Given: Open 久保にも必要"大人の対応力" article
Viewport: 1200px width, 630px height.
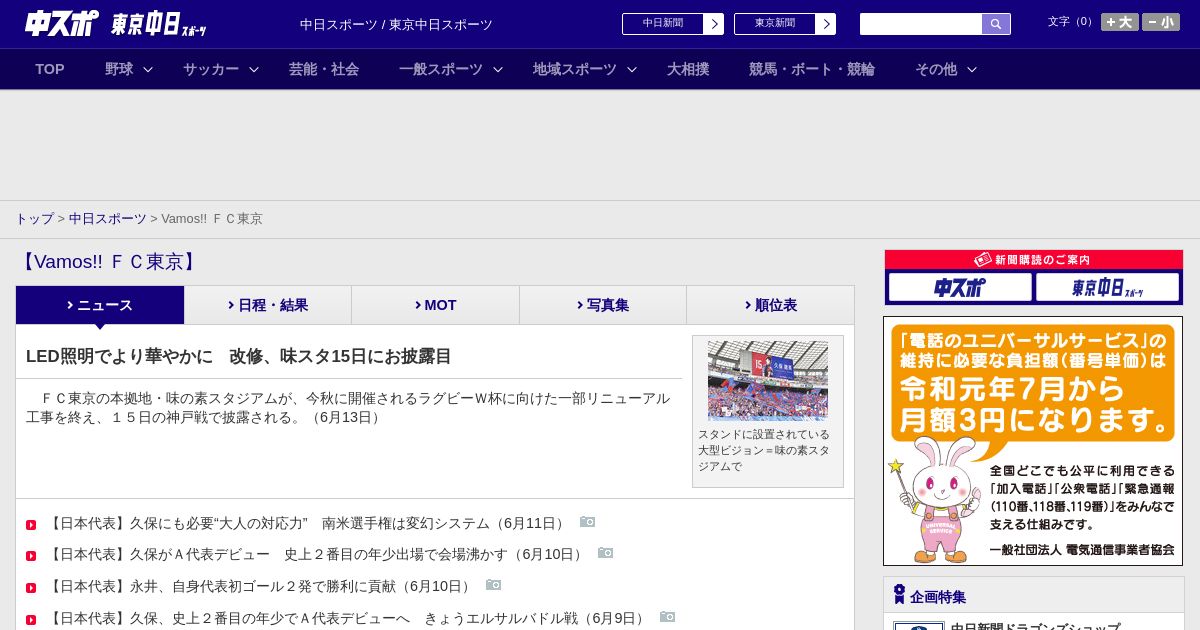Looking at the screenshot, I should (x=306, y=523).
